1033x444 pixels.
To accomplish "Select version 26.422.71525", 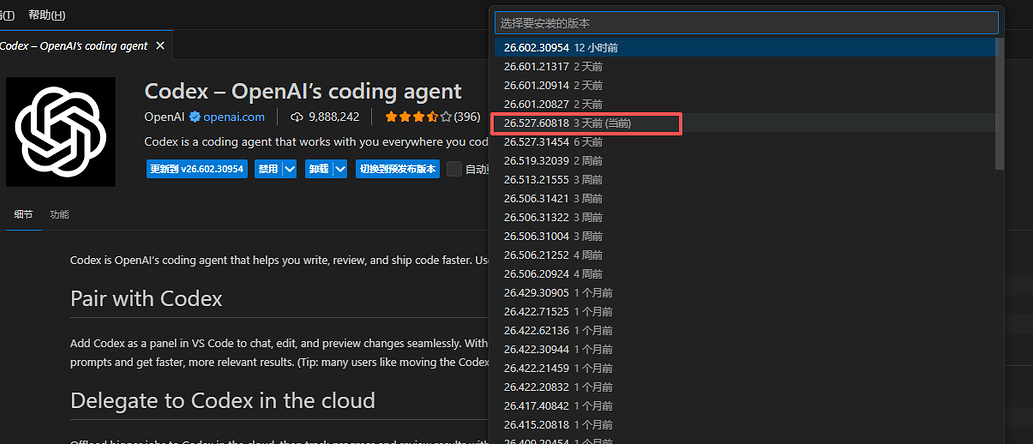I will (x=746, y=312).
